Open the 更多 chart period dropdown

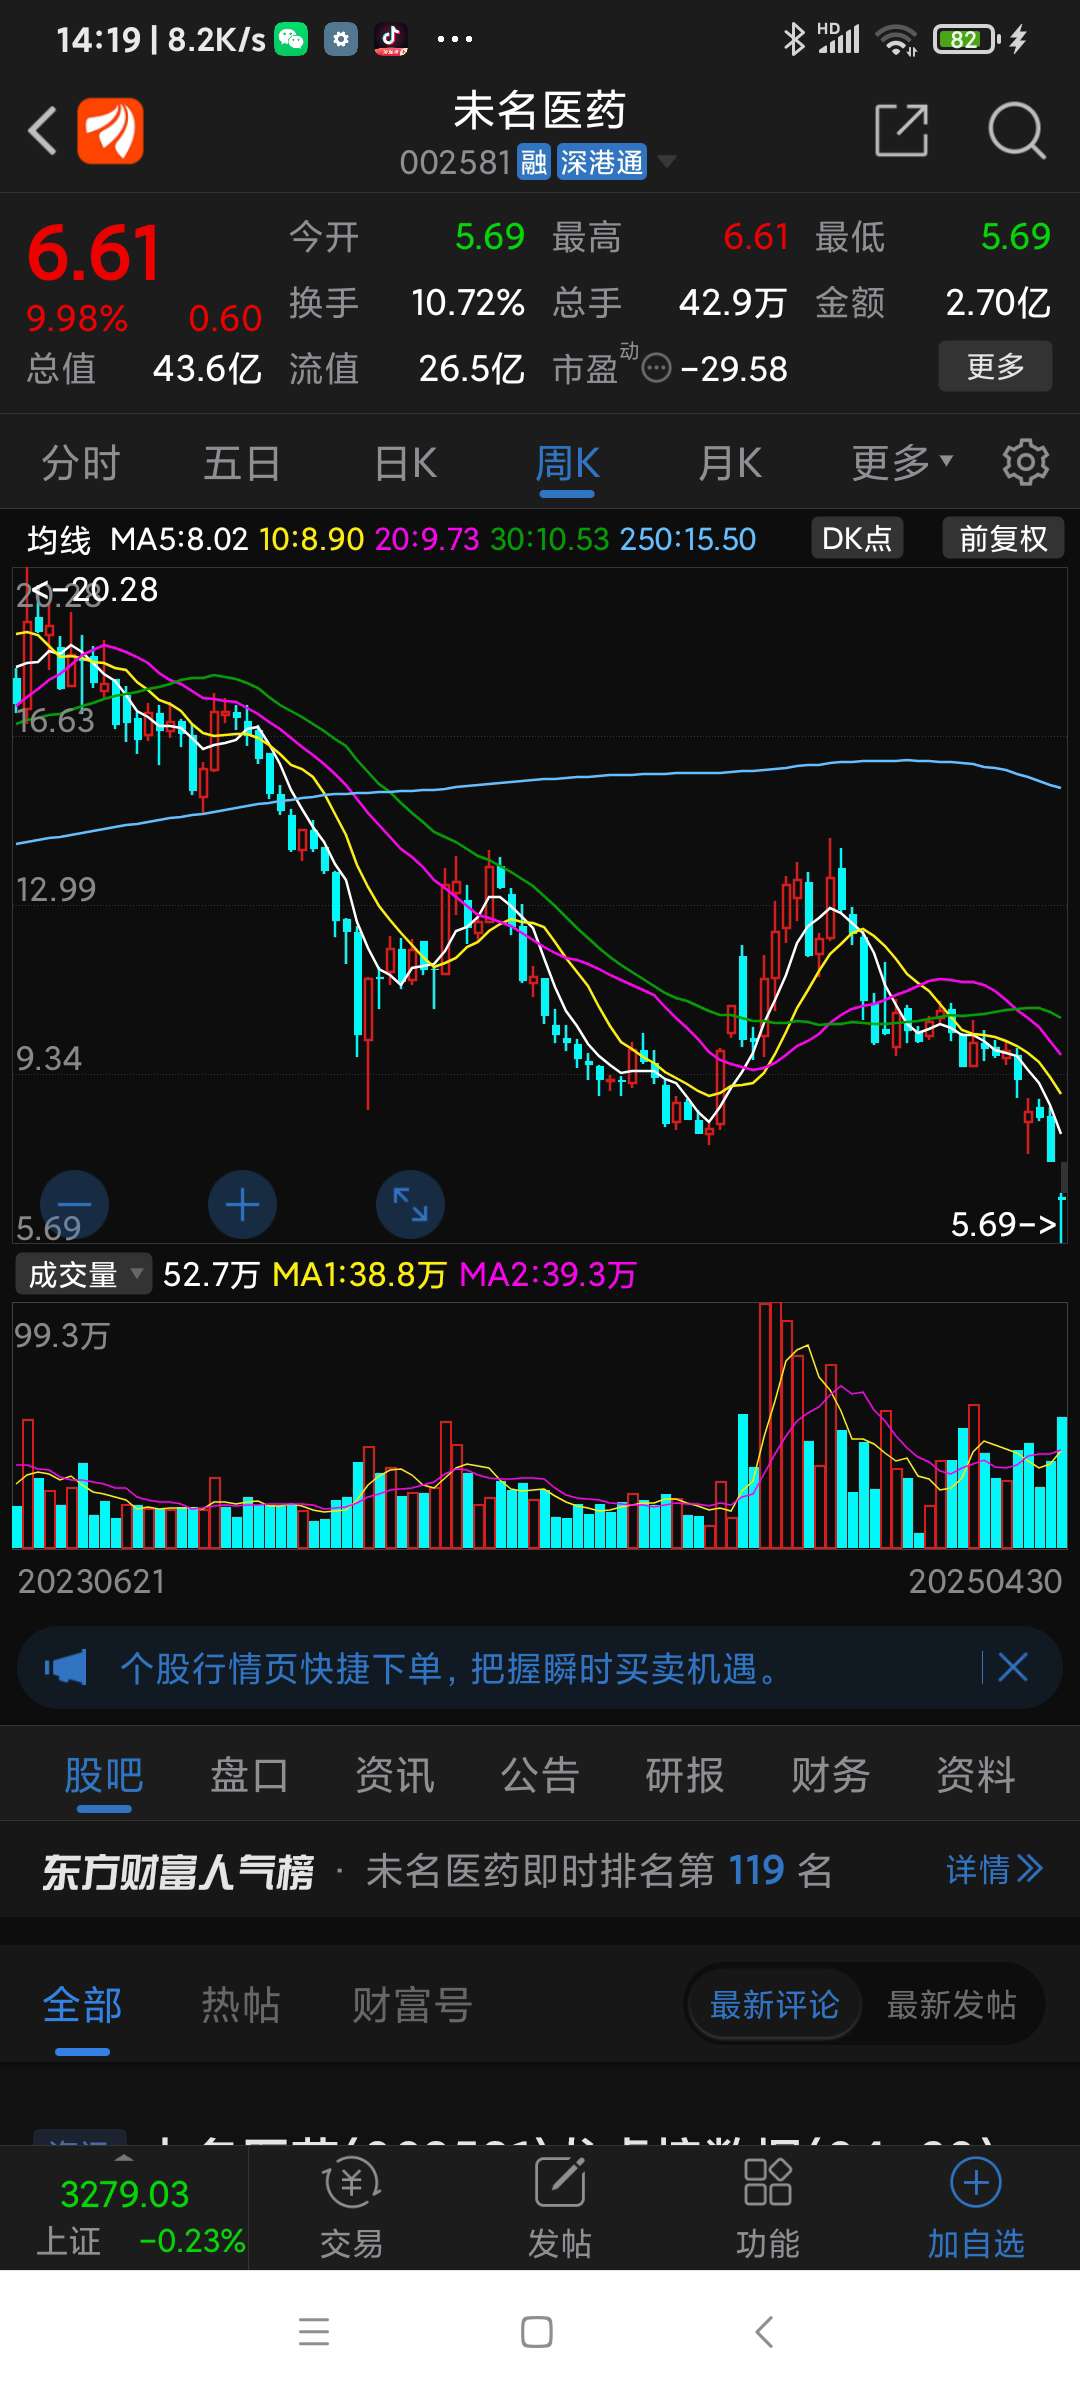pyautogui.click(x=902, y=463)
